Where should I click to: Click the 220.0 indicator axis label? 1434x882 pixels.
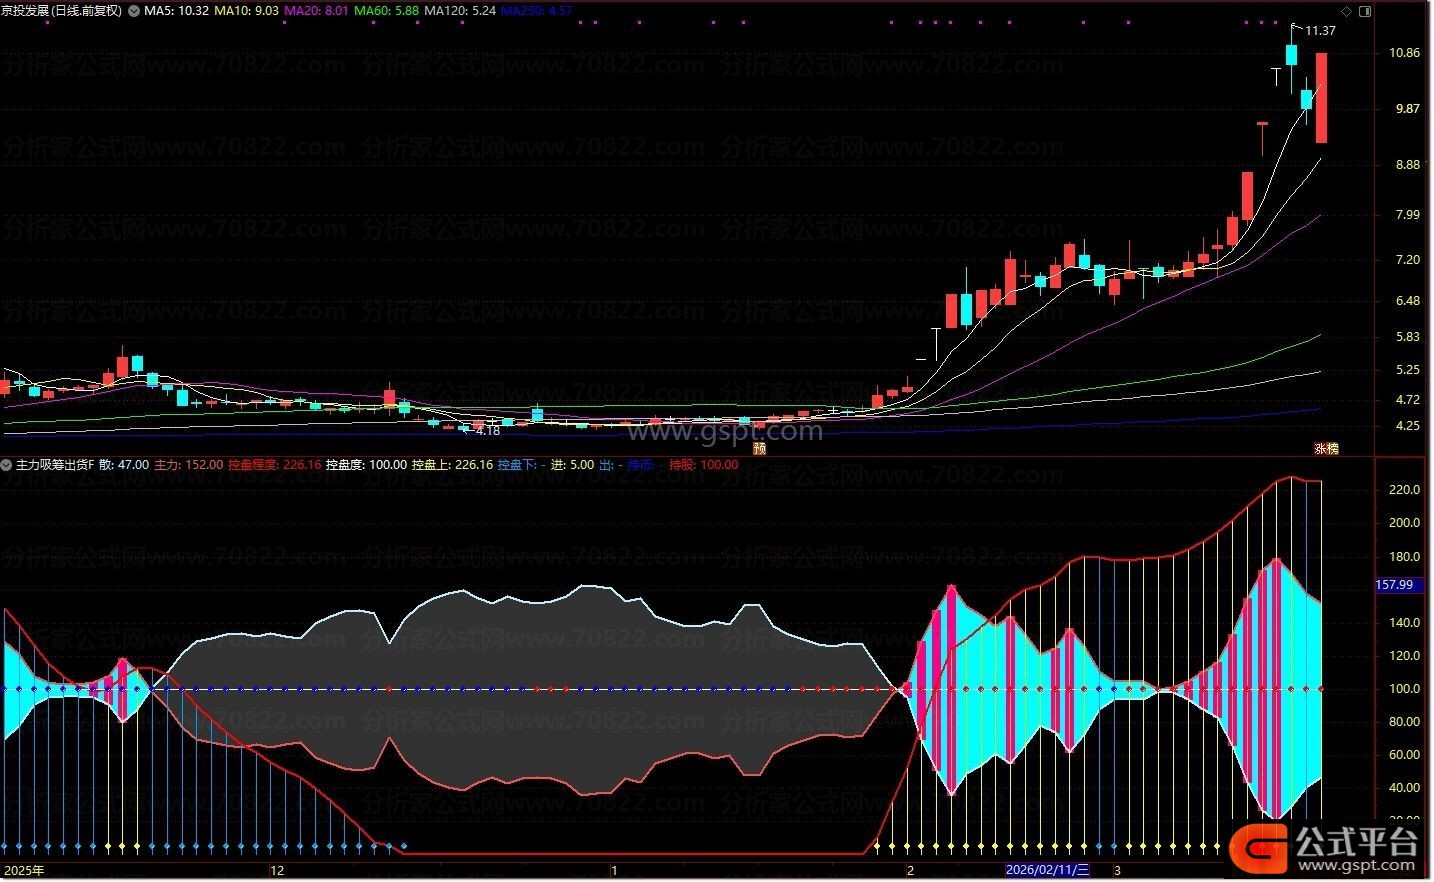pyautogui.click(x=1405, y=490)
